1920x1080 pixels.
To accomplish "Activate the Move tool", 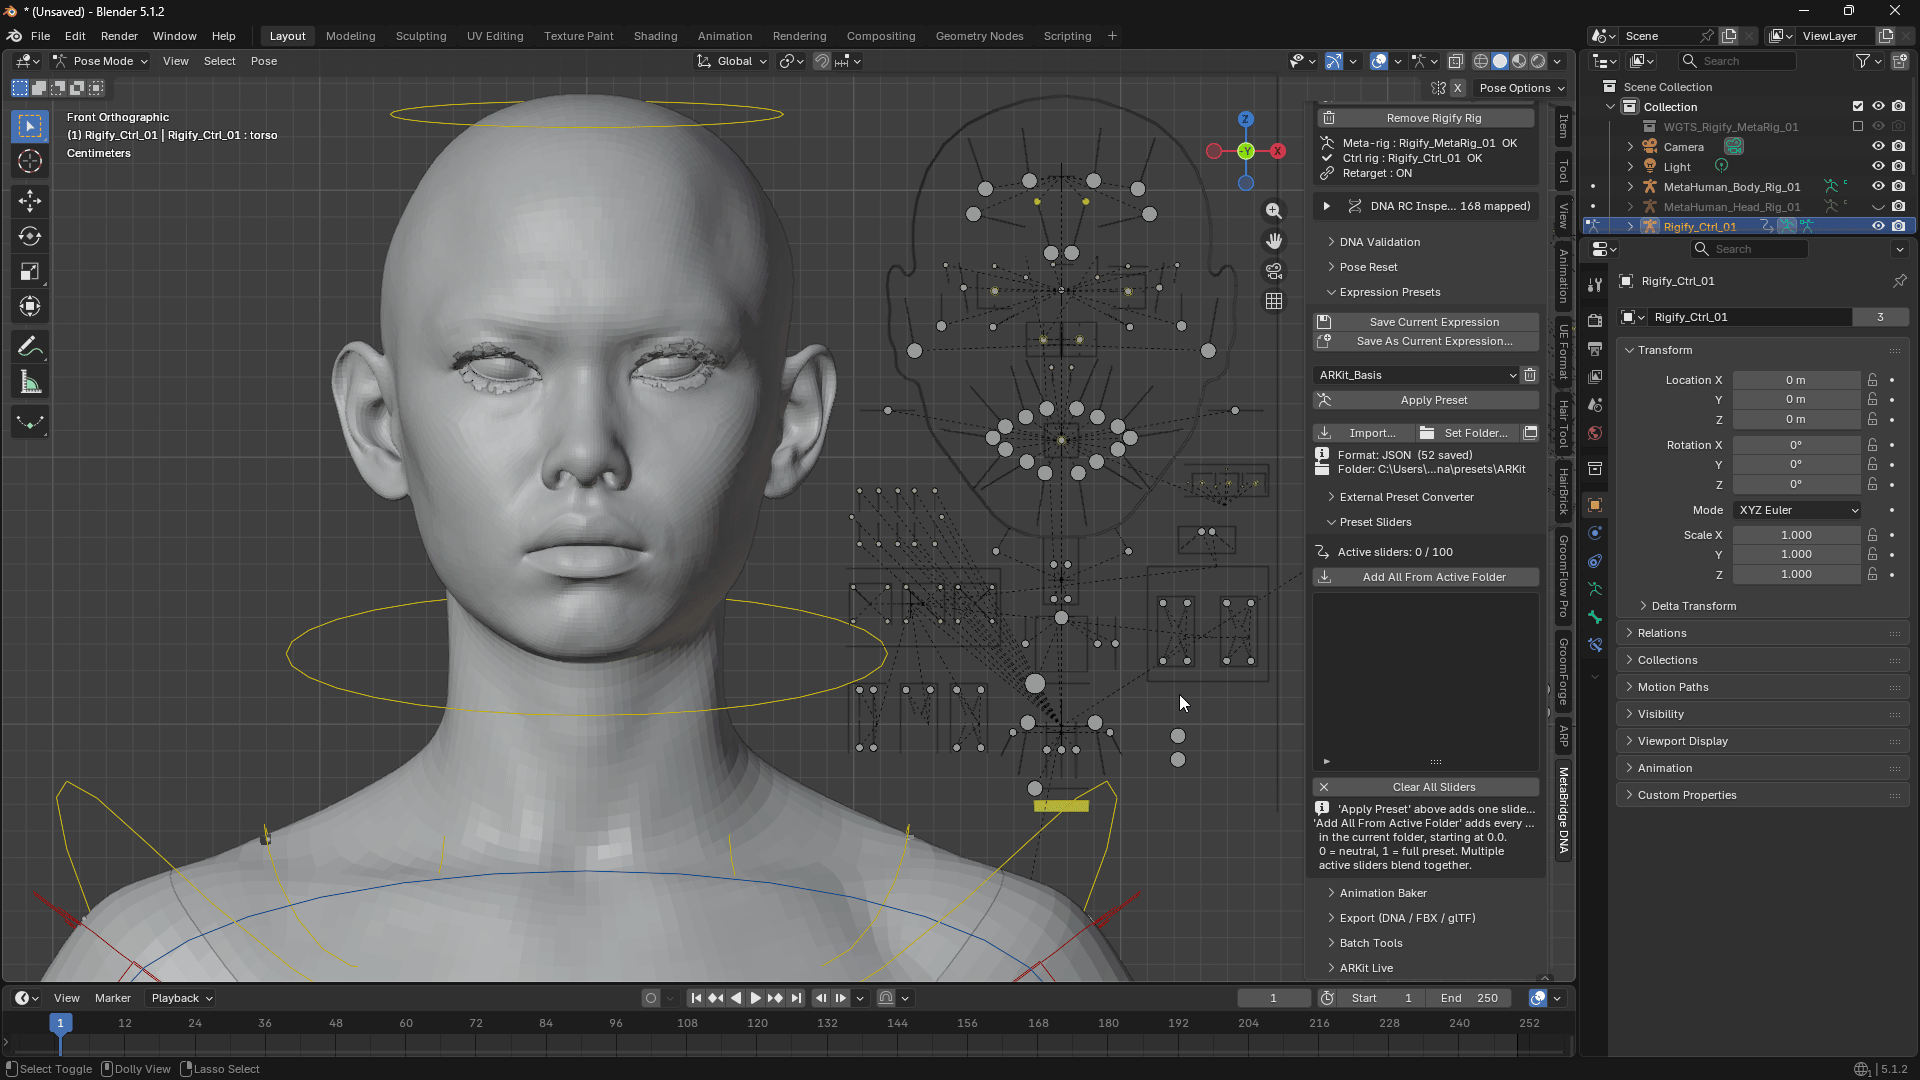I will pyautogui.click(x=30, y=201).
